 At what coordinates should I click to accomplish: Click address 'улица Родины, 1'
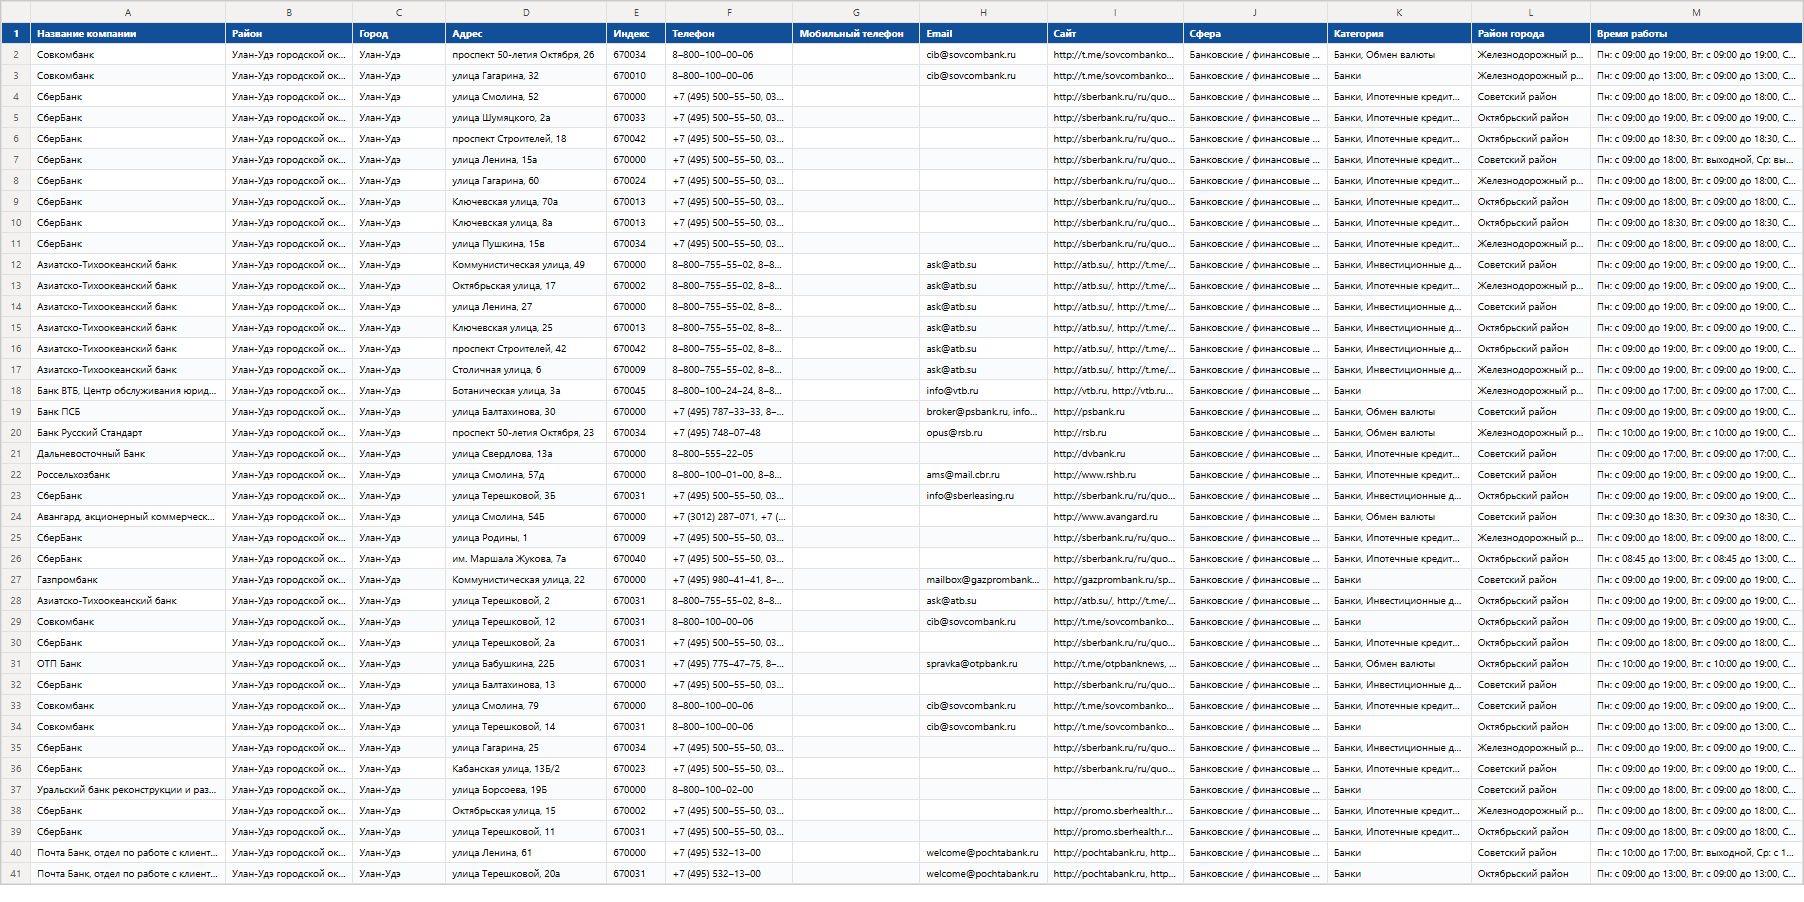[x=526, y=538]
